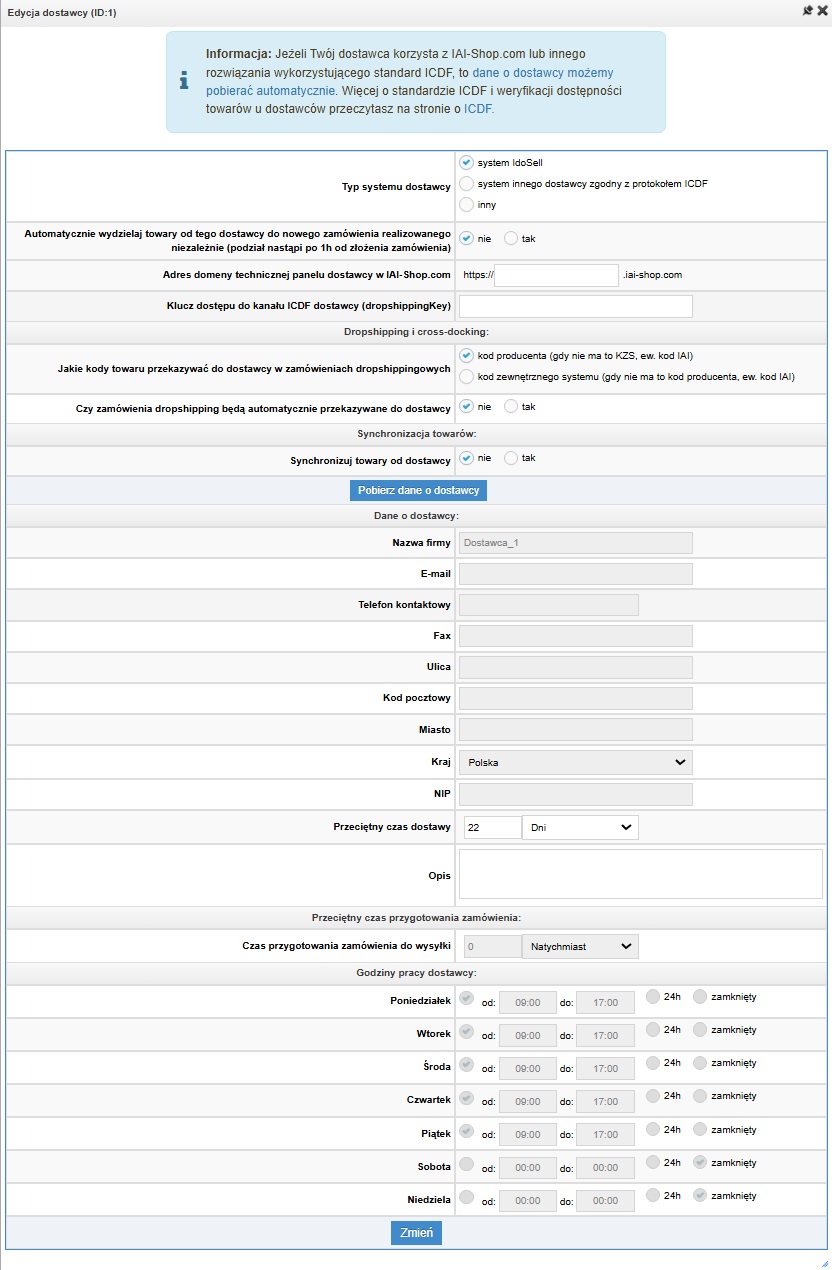Click the Piątek 'do' closing time field
Image resolution: width=832 pixels, height=1270 pixels.
click(x=605, y=1135)
